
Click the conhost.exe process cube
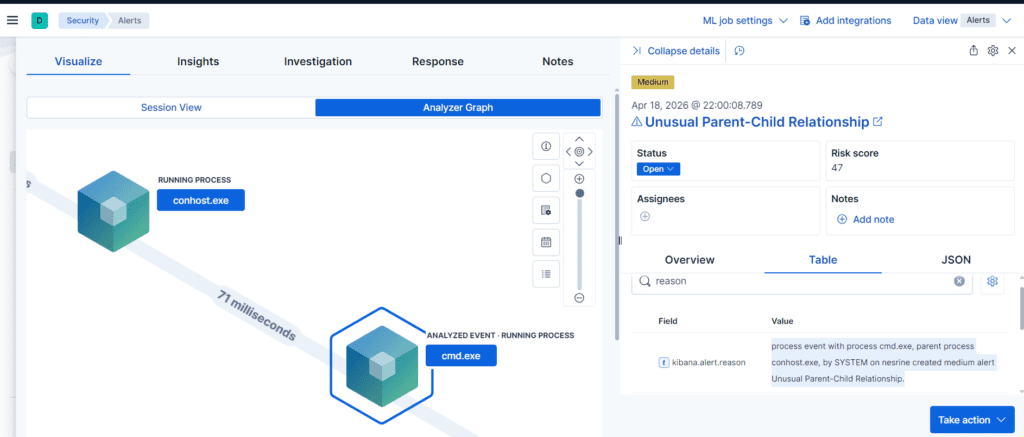(x=113, y=211)
